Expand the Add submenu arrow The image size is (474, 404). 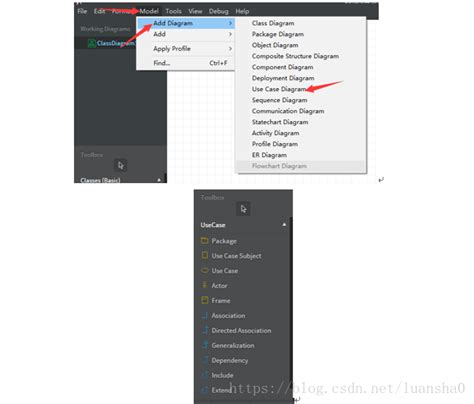tap(230, 34)
